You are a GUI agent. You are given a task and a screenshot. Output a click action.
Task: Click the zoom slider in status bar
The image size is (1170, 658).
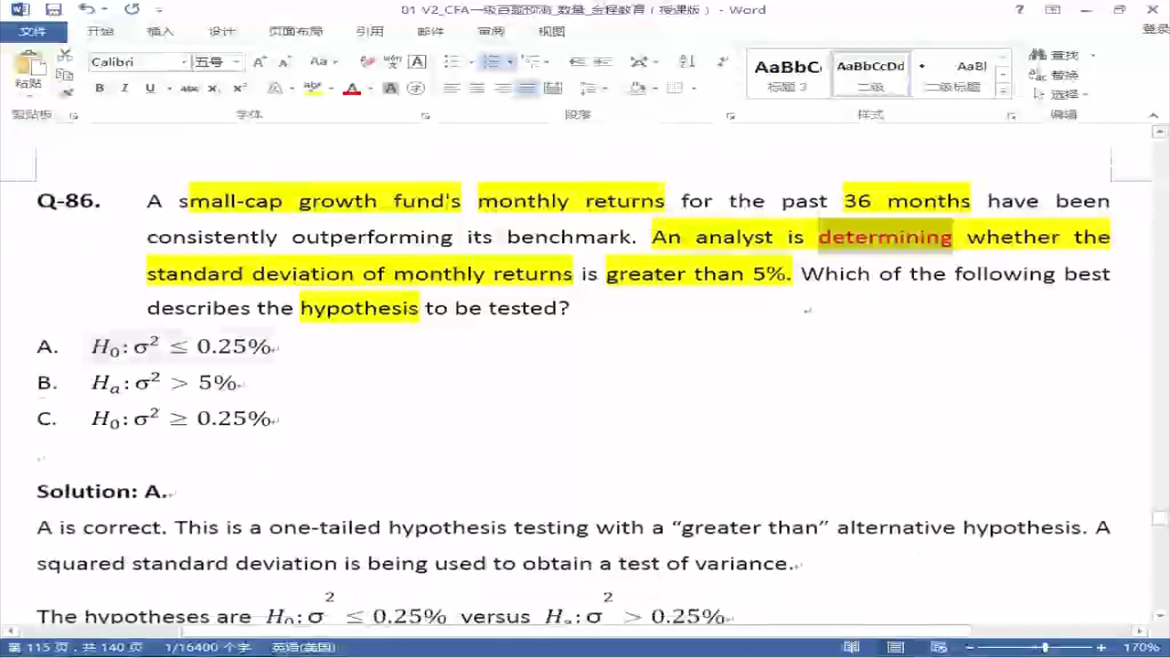point(1045,648)
